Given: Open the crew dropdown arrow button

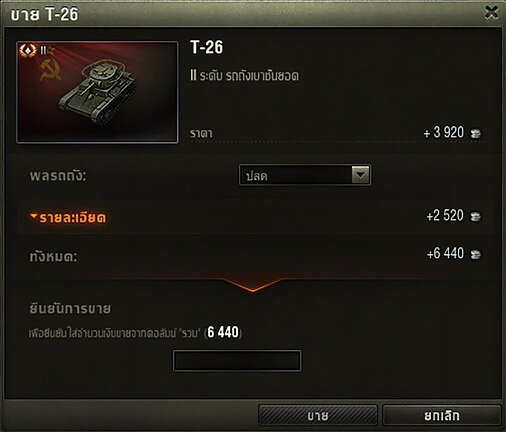Looking at the screenshot, I should pyautogui.click(x=360, y=175).
